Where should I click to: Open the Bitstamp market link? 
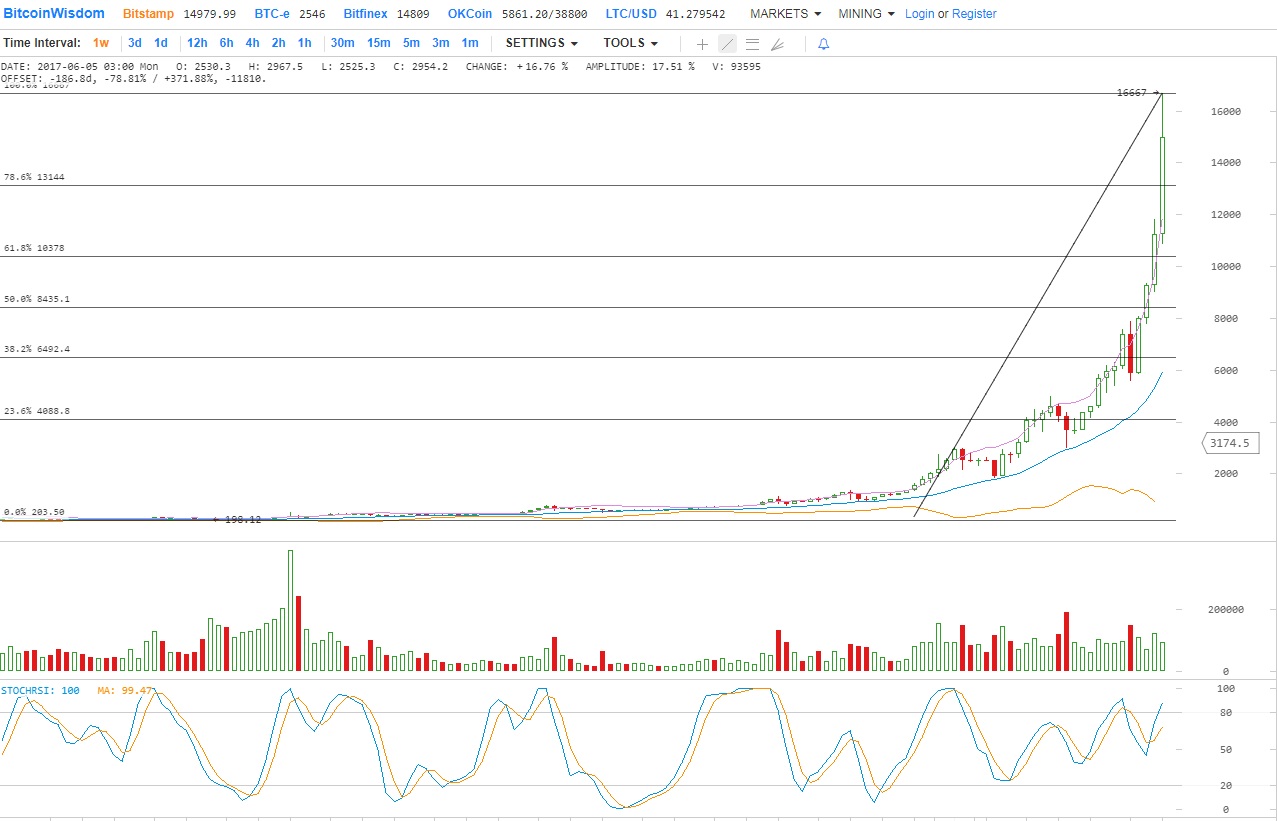150,14
